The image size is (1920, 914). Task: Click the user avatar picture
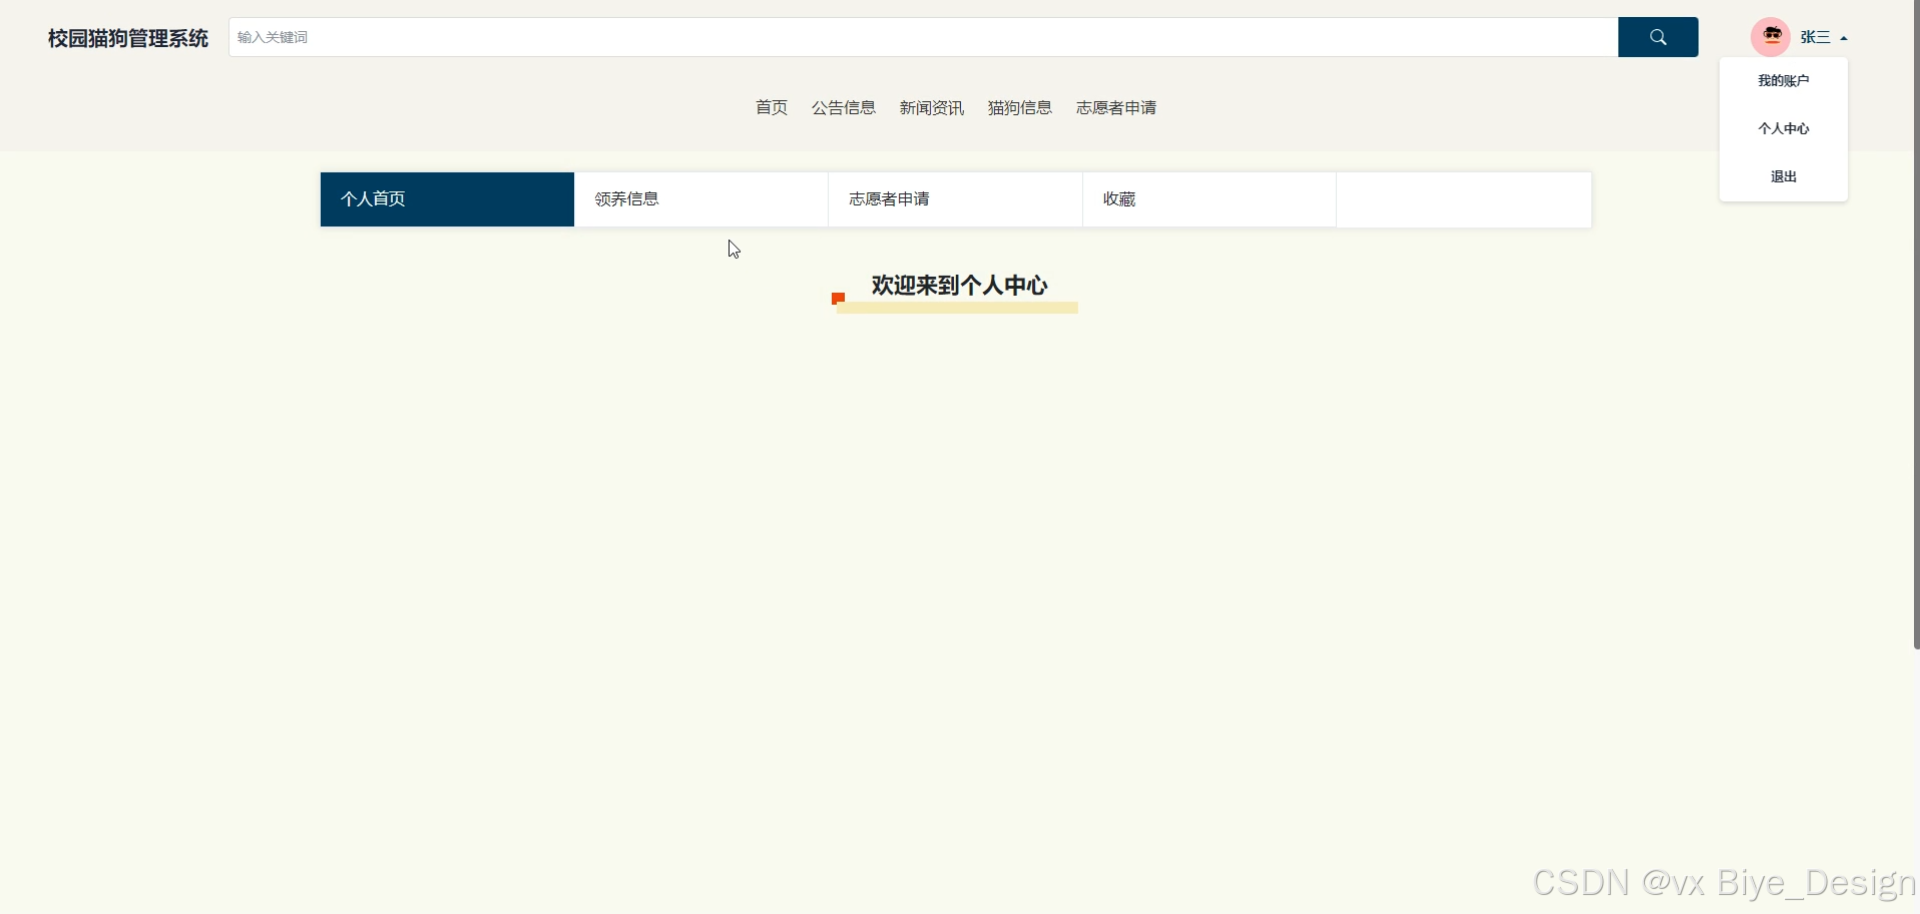(1770, 37)
